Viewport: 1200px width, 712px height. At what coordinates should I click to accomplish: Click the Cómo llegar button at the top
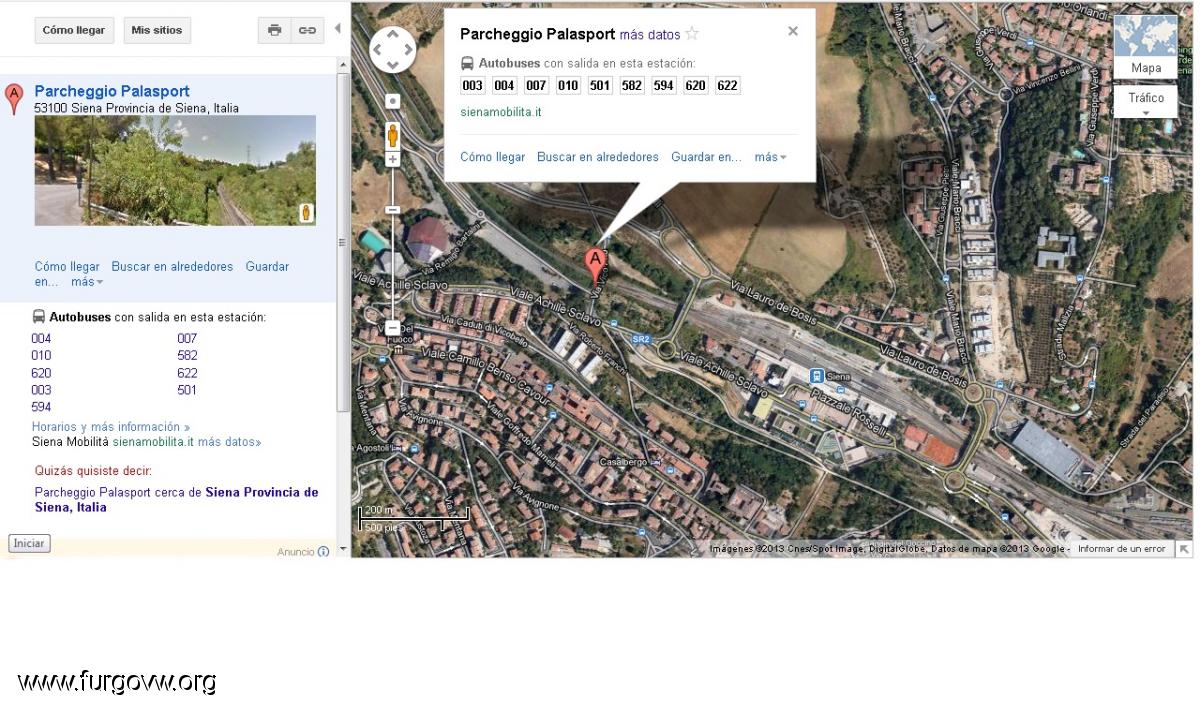(x=74, y=30)
